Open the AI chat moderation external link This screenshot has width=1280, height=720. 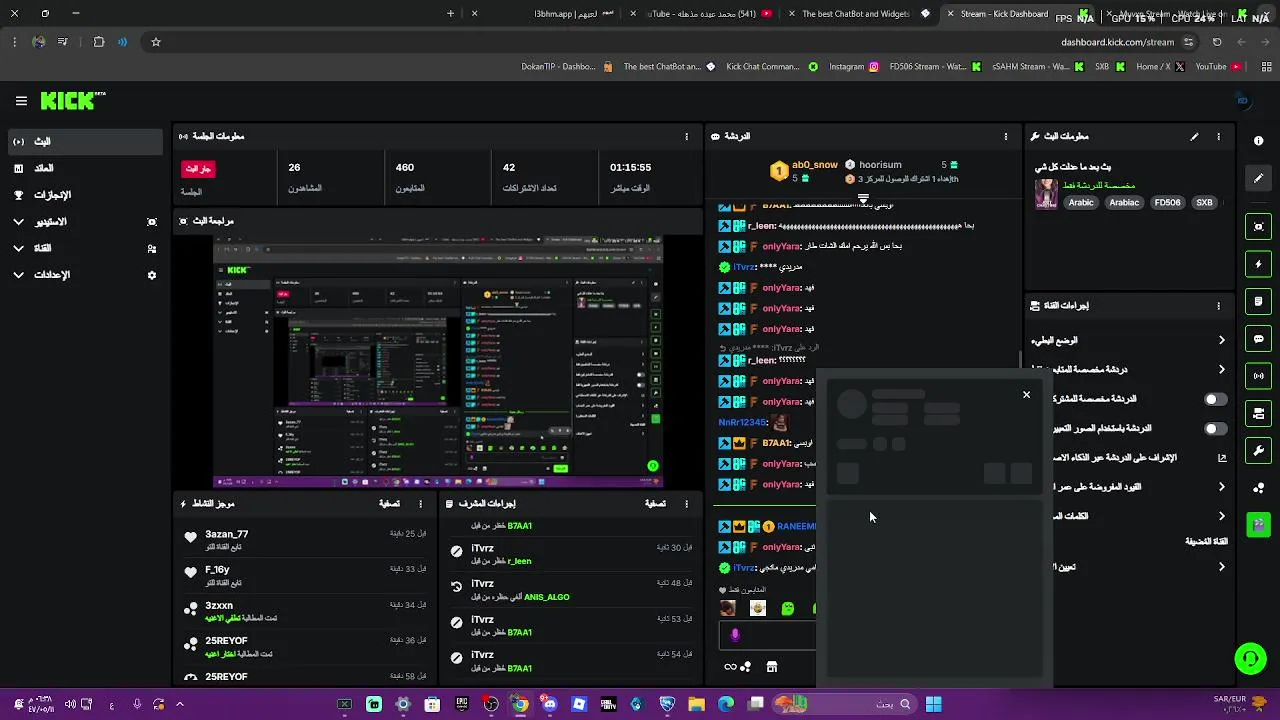click(x=1221, y=458)
